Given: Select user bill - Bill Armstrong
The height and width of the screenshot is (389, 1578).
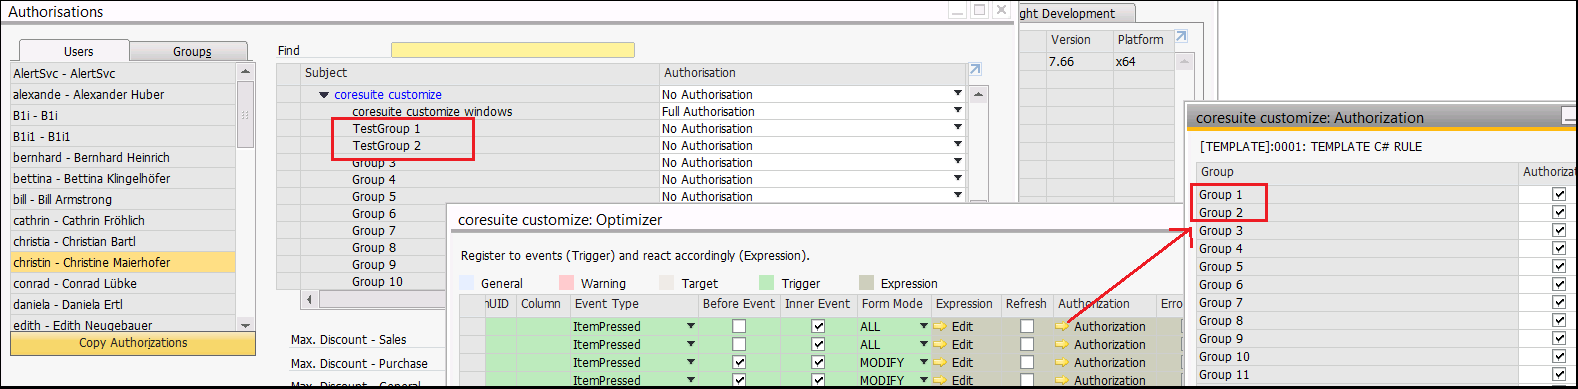Looking at the screenshot, I should [x=123, y=199].
